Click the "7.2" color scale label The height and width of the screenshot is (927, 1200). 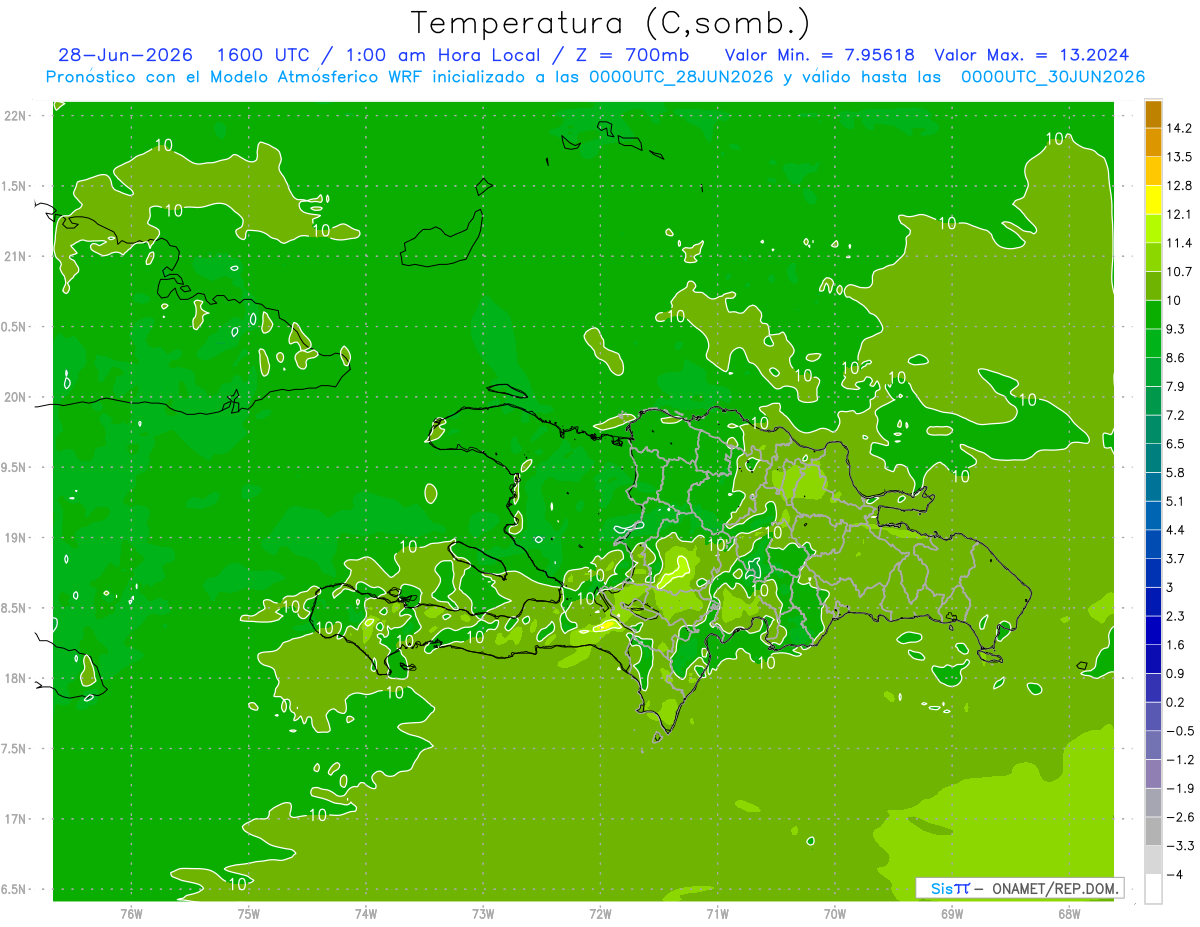tap(1176, 415)
